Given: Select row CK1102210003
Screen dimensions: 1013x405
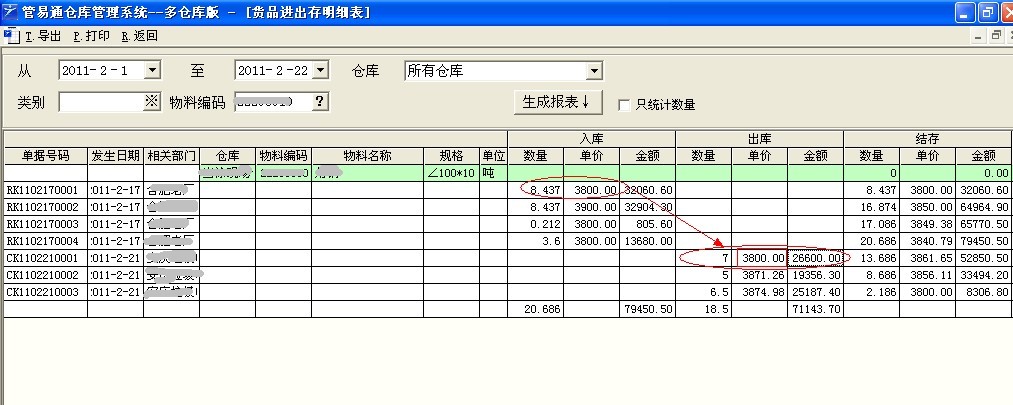Looking at the screenshot, I should (507, 292).
